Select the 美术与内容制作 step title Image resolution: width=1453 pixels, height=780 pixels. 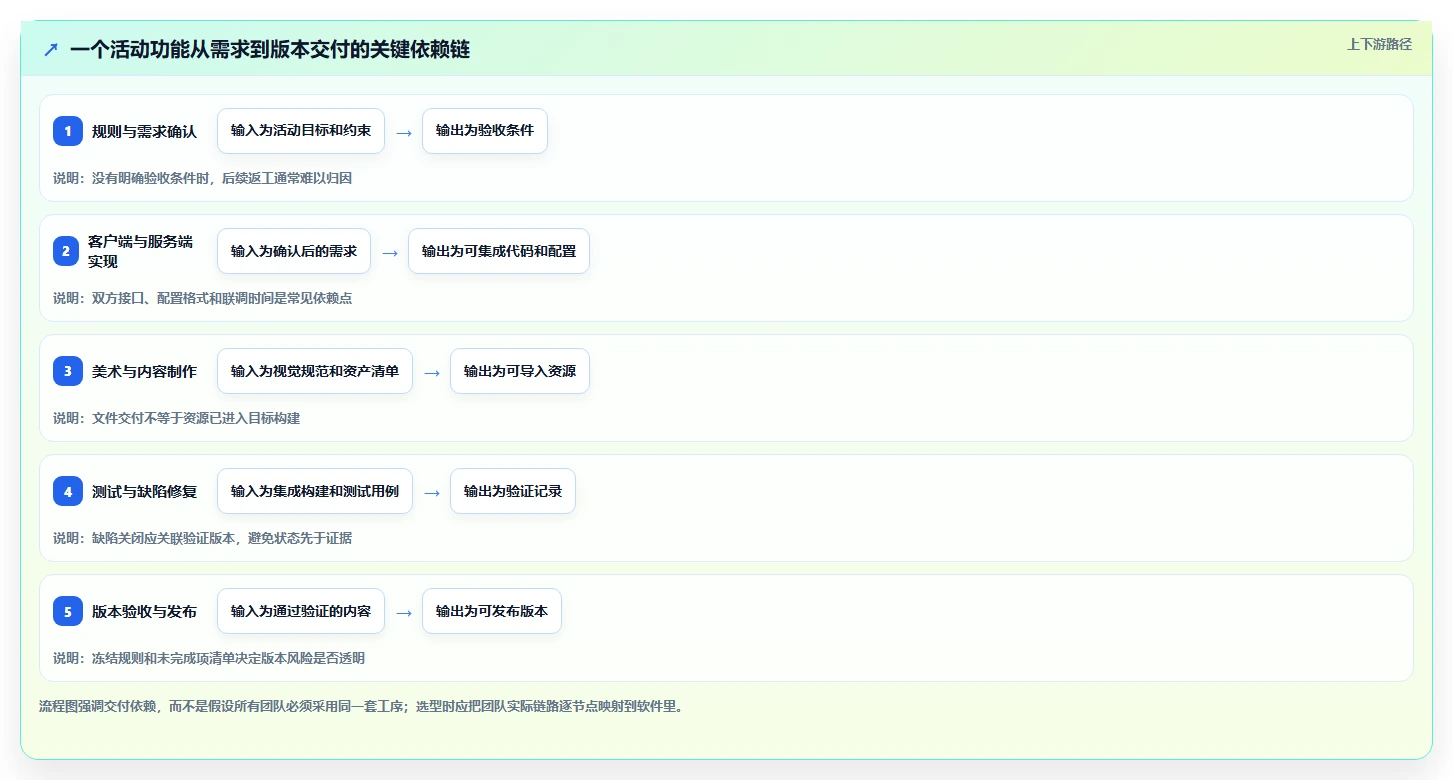point(144,371)
